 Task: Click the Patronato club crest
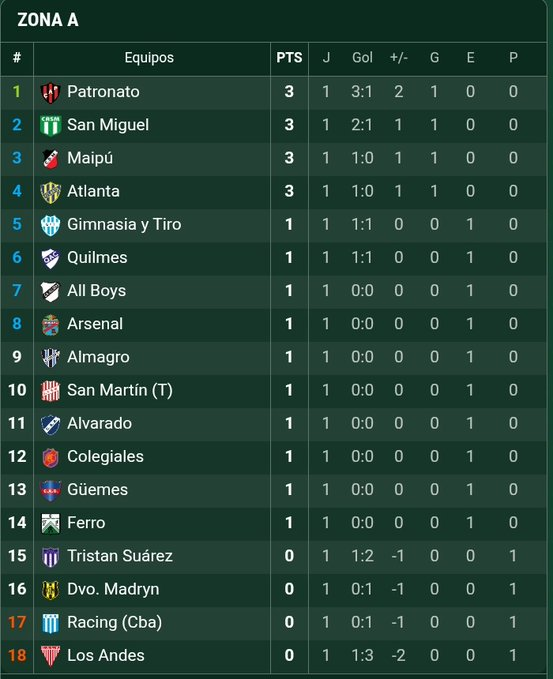(x=50, y=92)
